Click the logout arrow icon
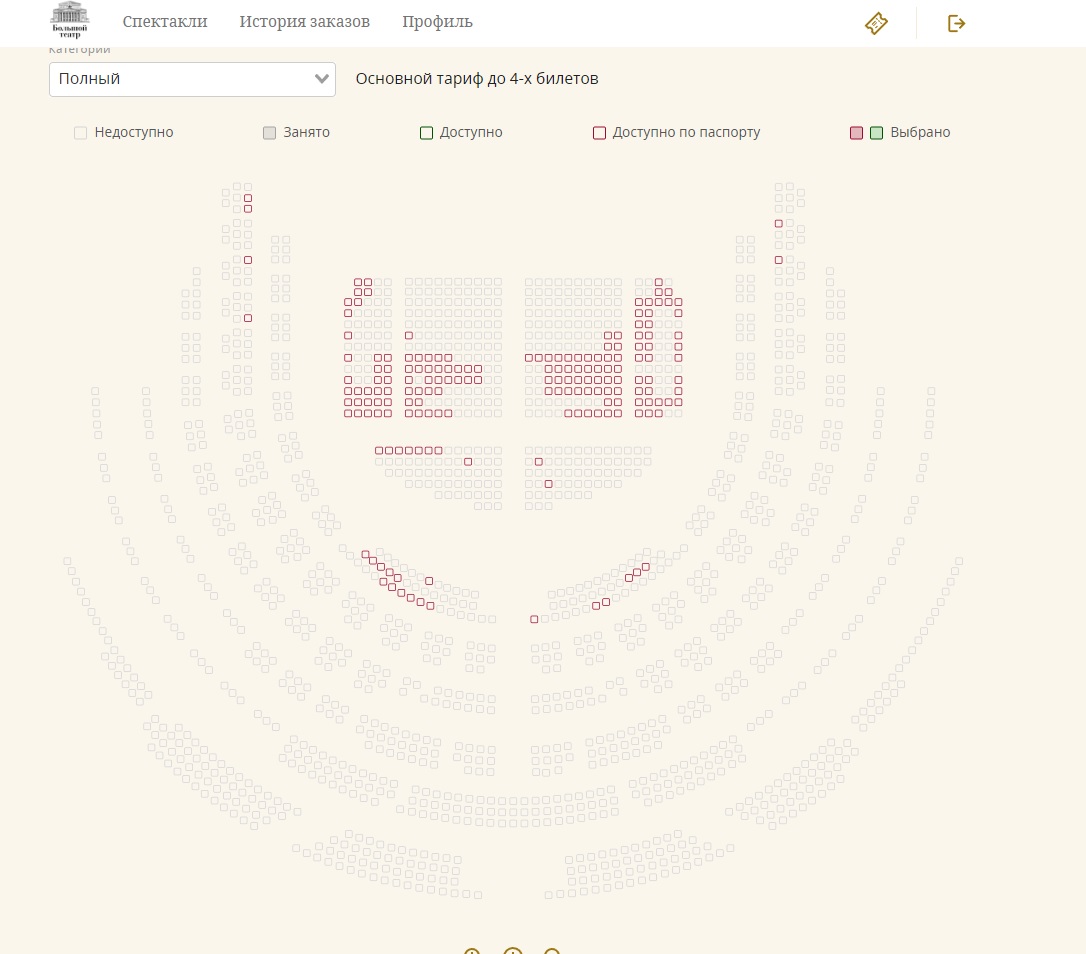The height and width of the screenshot is (954, 1086). click(956, 23)
